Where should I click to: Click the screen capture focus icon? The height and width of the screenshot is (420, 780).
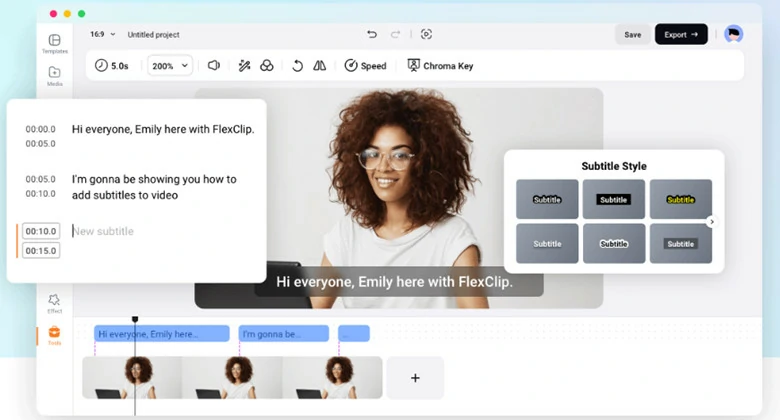pyautogui.click(x=426, y=34)
